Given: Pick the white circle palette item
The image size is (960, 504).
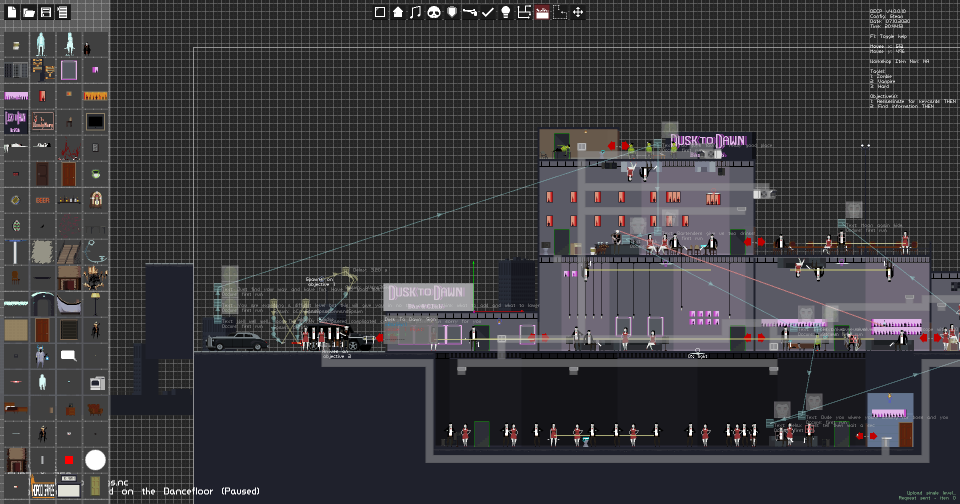Looking at the screenshot, I should coord(95,460).
